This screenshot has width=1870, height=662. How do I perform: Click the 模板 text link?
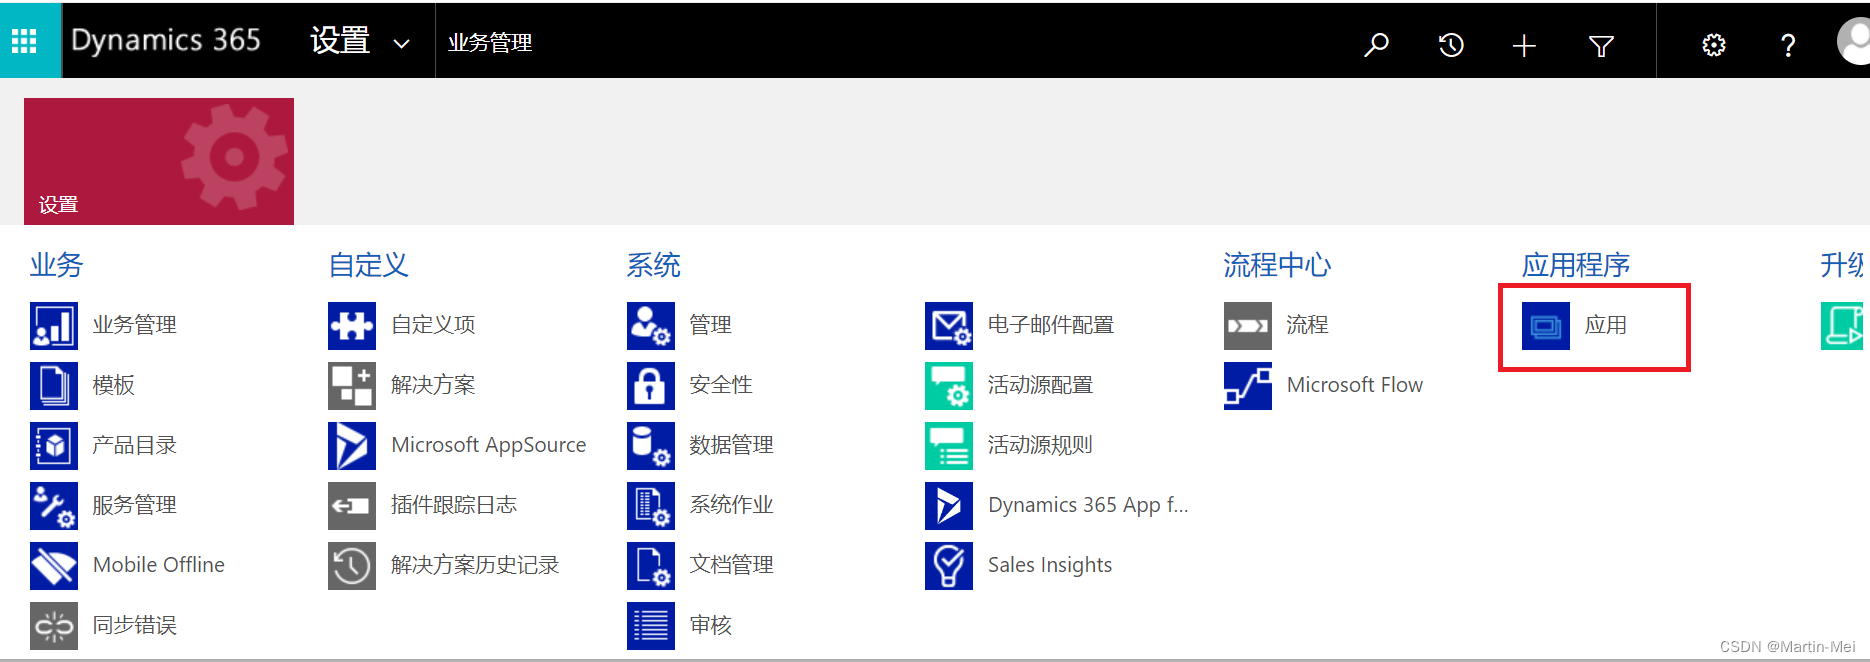[x=114, y=385]
